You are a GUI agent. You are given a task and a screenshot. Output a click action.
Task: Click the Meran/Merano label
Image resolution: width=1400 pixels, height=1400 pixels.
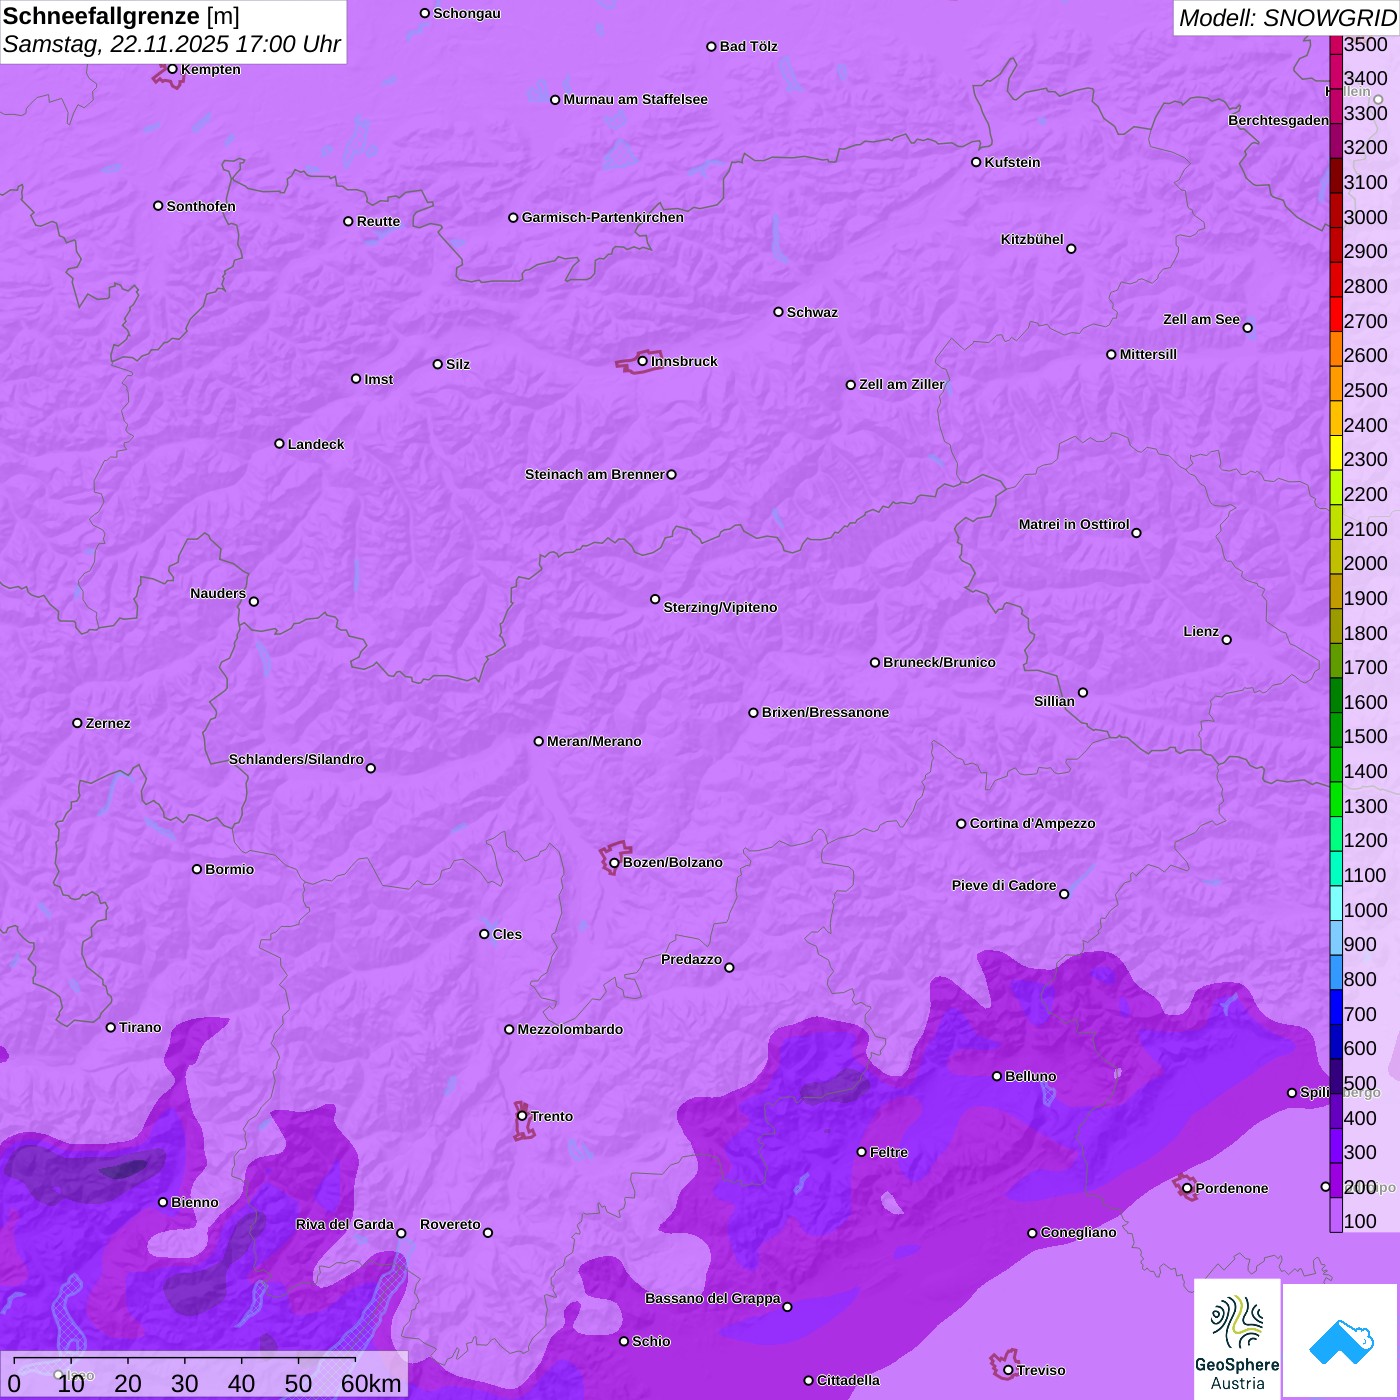point(594,741)
